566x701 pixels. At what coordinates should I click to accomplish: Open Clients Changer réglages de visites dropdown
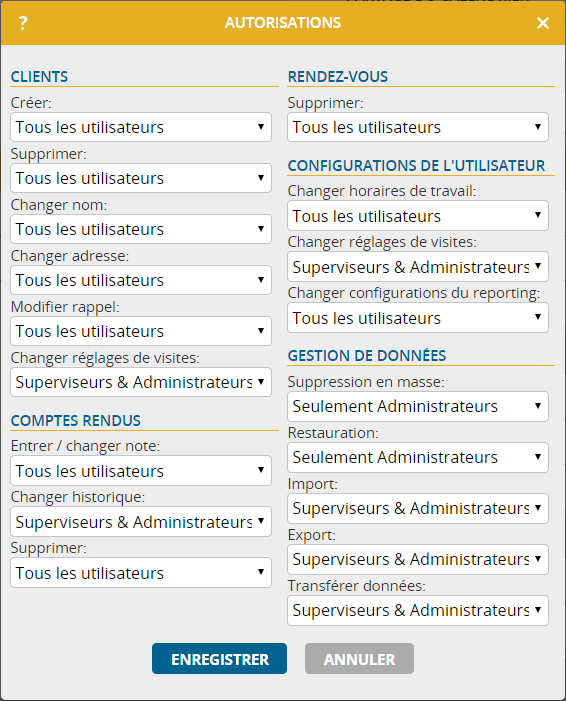click(141, 382)
